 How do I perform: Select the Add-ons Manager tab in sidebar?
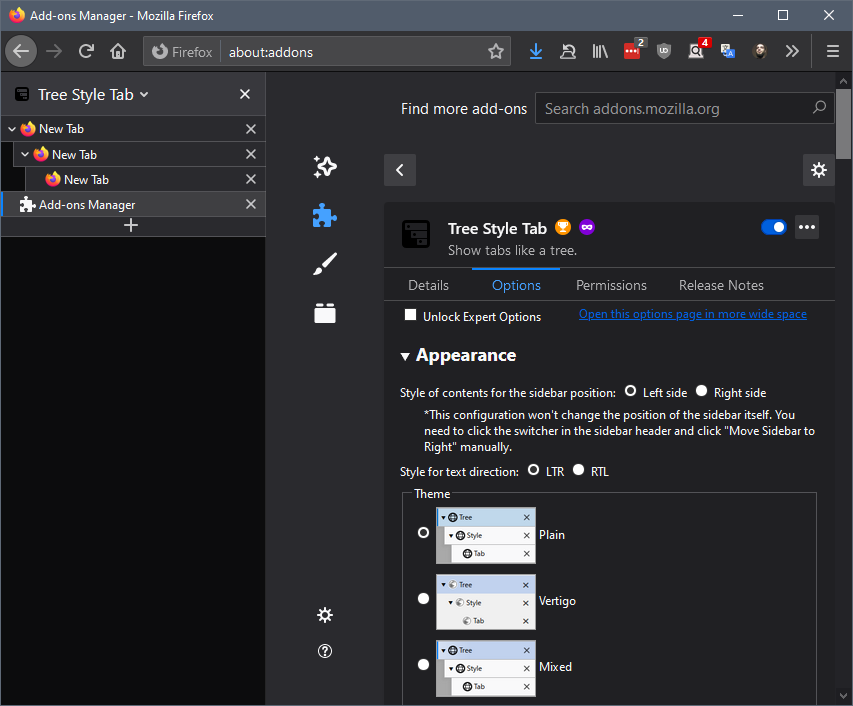[133, 205]
